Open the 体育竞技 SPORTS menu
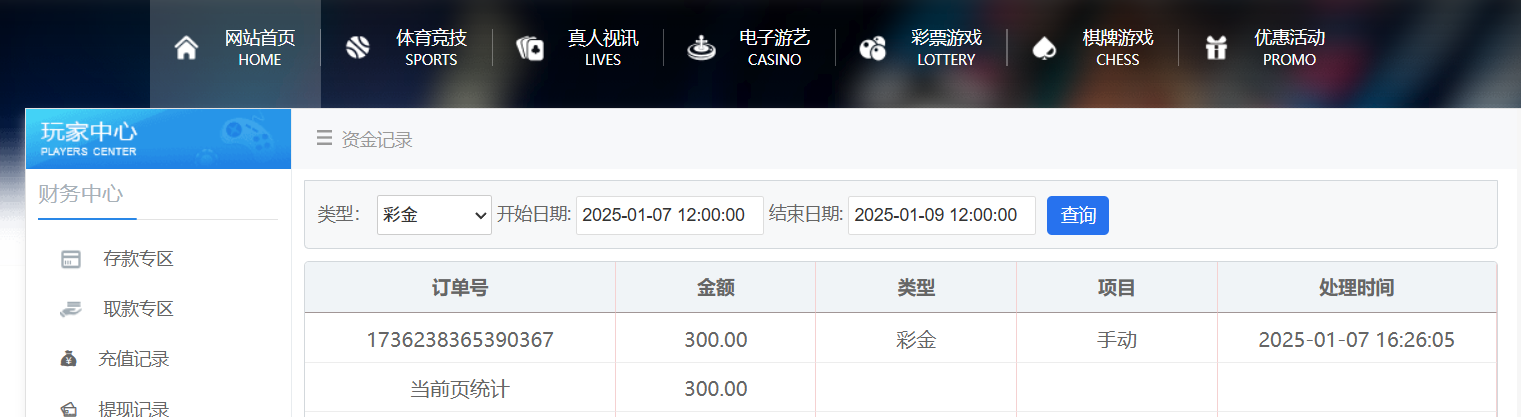Image resolution: width=1521 pixels, height=417 pixels. click(x=431, y=48)
